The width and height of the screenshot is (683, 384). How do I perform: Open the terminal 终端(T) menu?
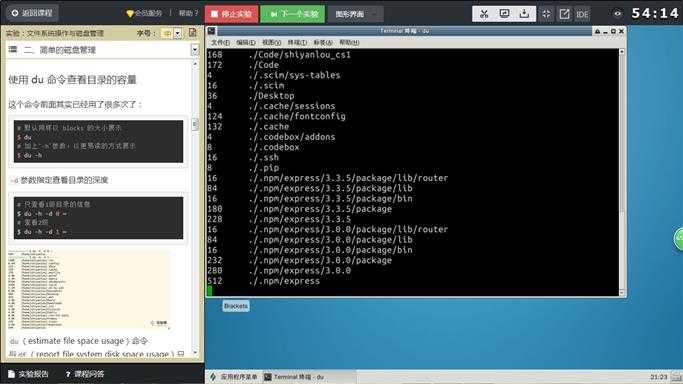click(x=297, y=42)
